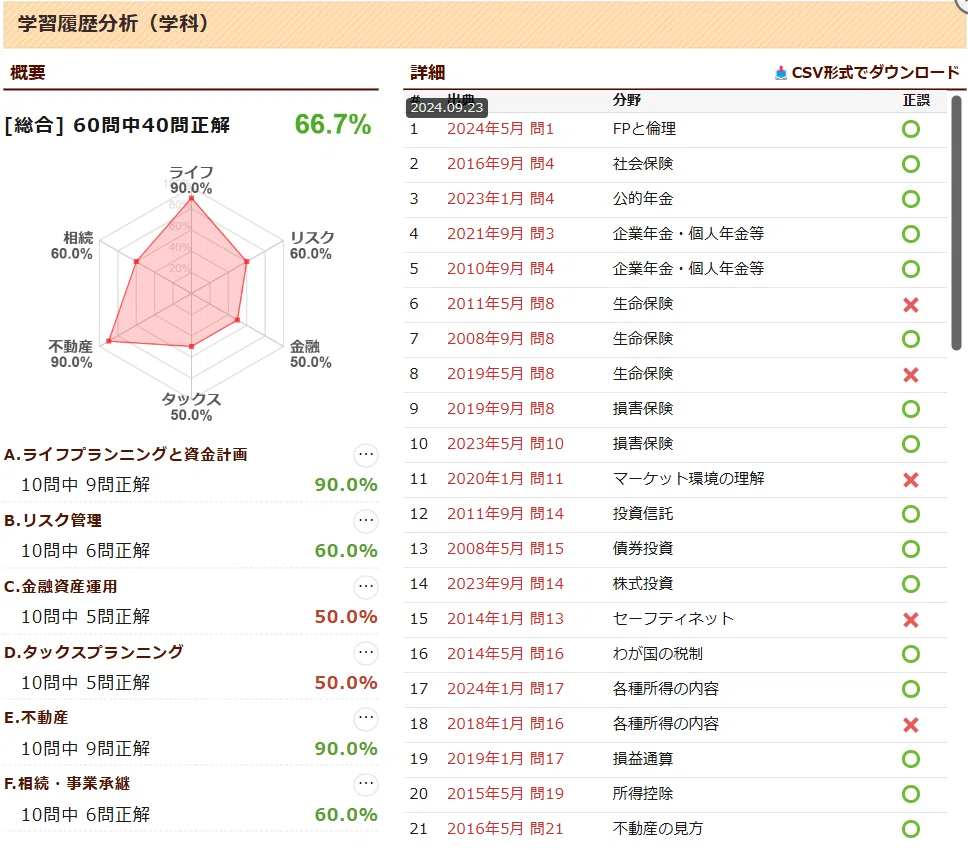The width and height of the screenshot is (968, 850).
Task: Click the 学習履歴分析（学科） page header
Action: [x=114, y=23]
